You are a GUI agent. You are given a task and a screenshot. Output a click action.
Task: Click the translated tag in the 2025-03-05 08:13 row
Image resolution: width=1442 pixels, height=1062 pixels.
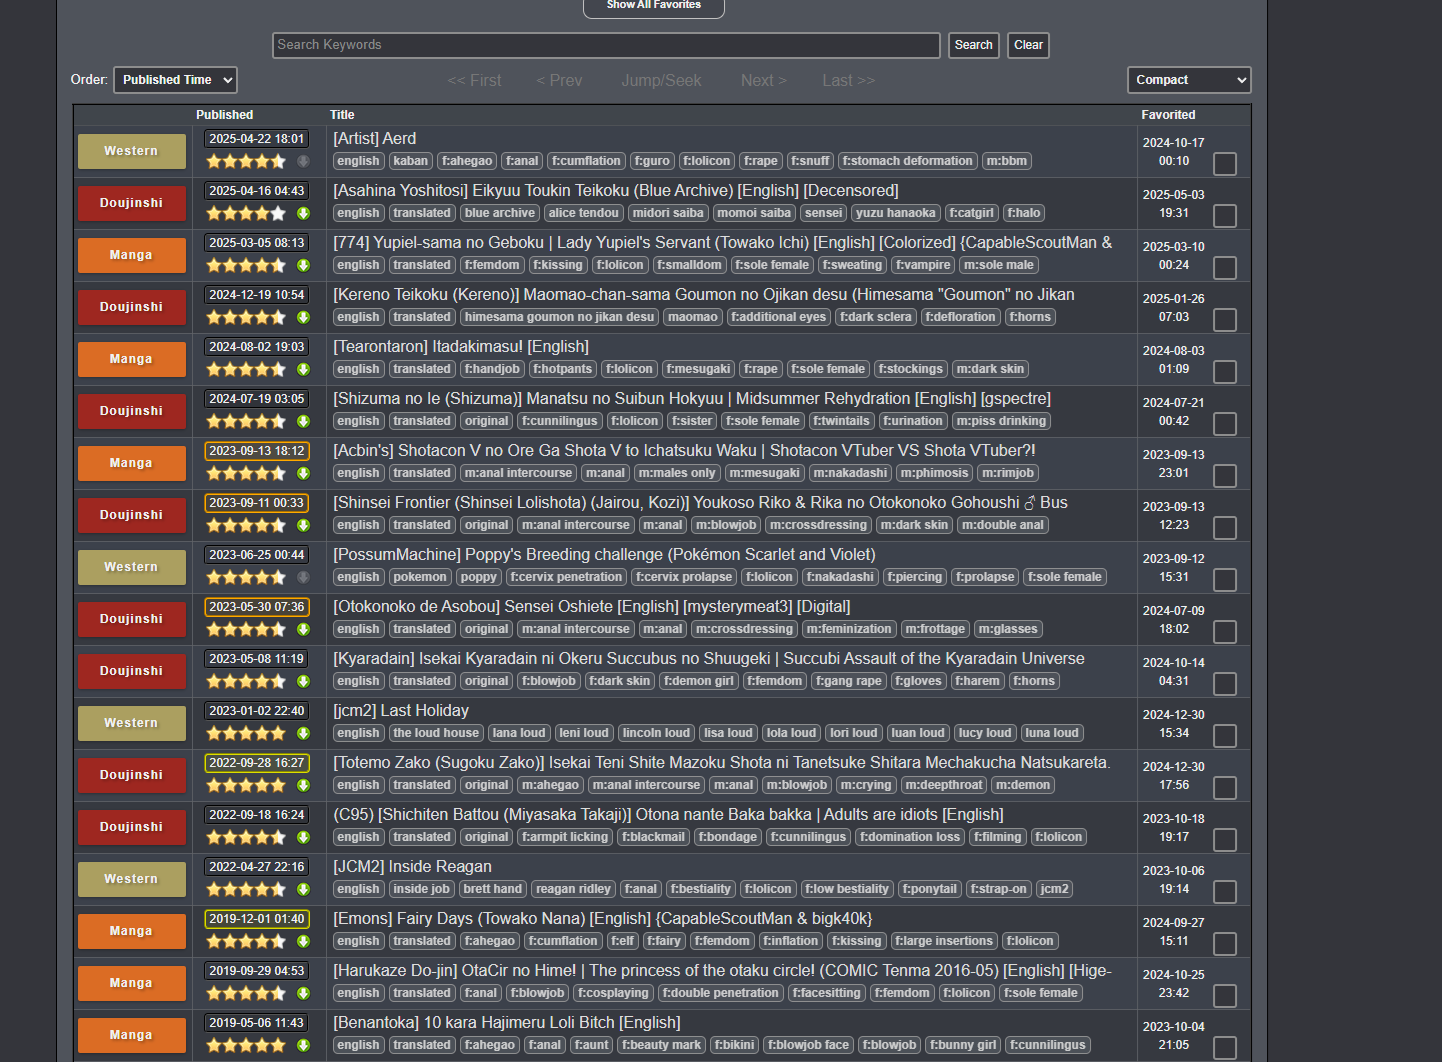422,265
